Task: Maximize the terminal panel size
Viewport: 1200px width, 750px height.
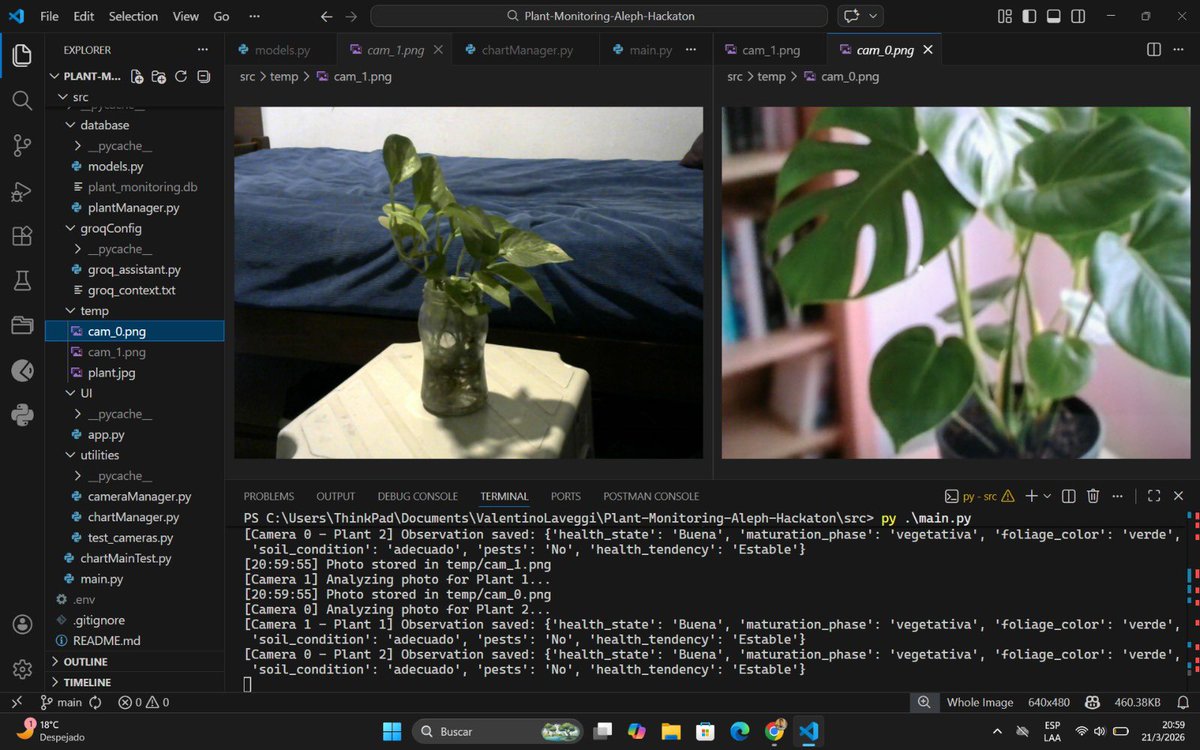Action: point(1154,496)
